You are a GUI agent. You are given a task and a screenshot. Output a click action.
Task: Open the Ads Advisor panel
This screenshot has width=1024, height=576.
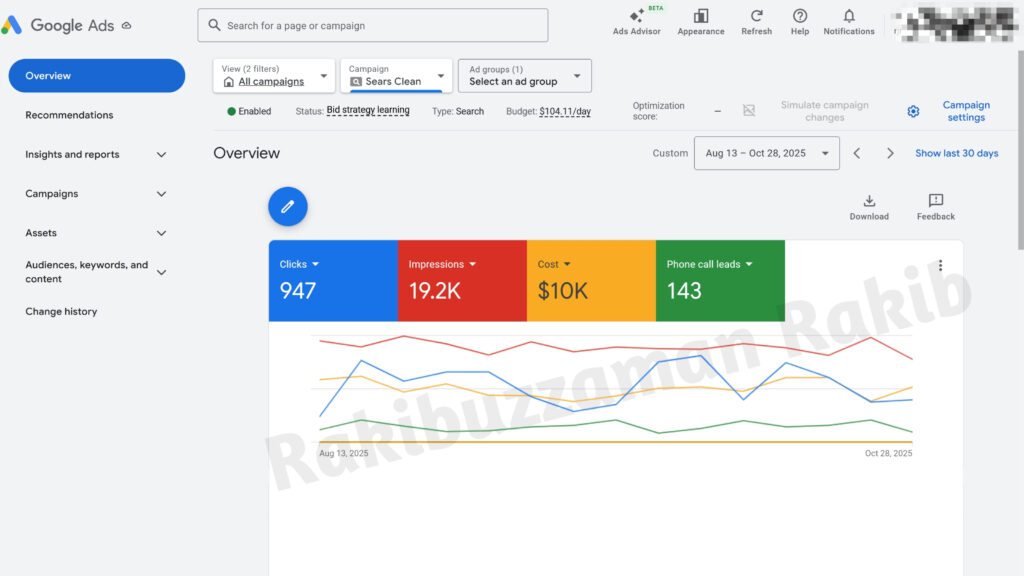tap(636, 22)
